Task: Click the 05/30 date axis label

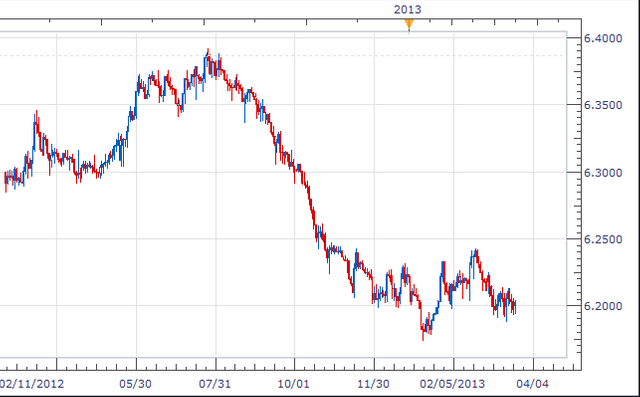Action: tap(136, 384)
